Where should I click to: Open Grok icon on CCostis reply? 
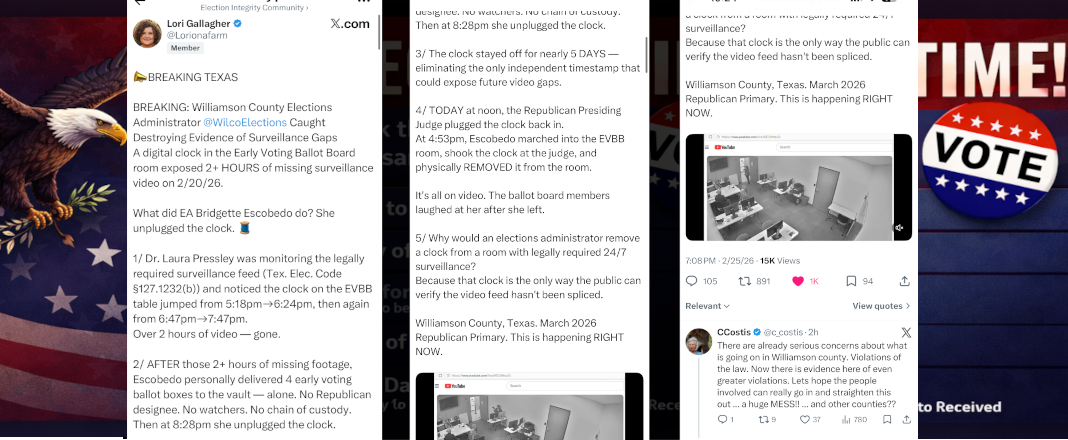click(906, 333)
